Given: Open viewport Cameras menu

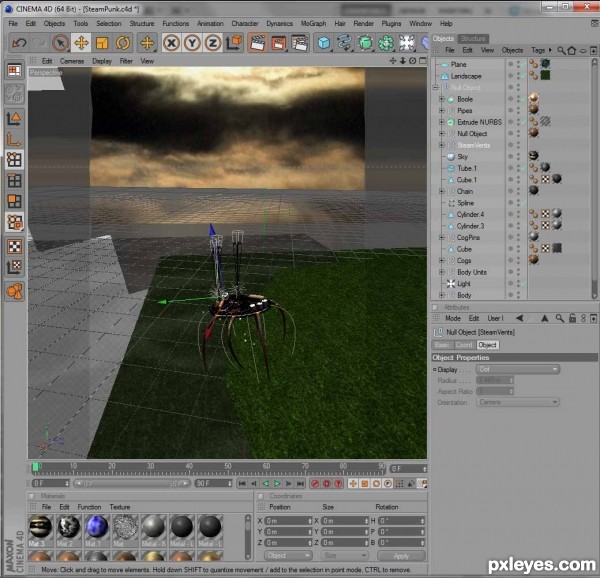Looking at the screenshot, I should point(72,61).
